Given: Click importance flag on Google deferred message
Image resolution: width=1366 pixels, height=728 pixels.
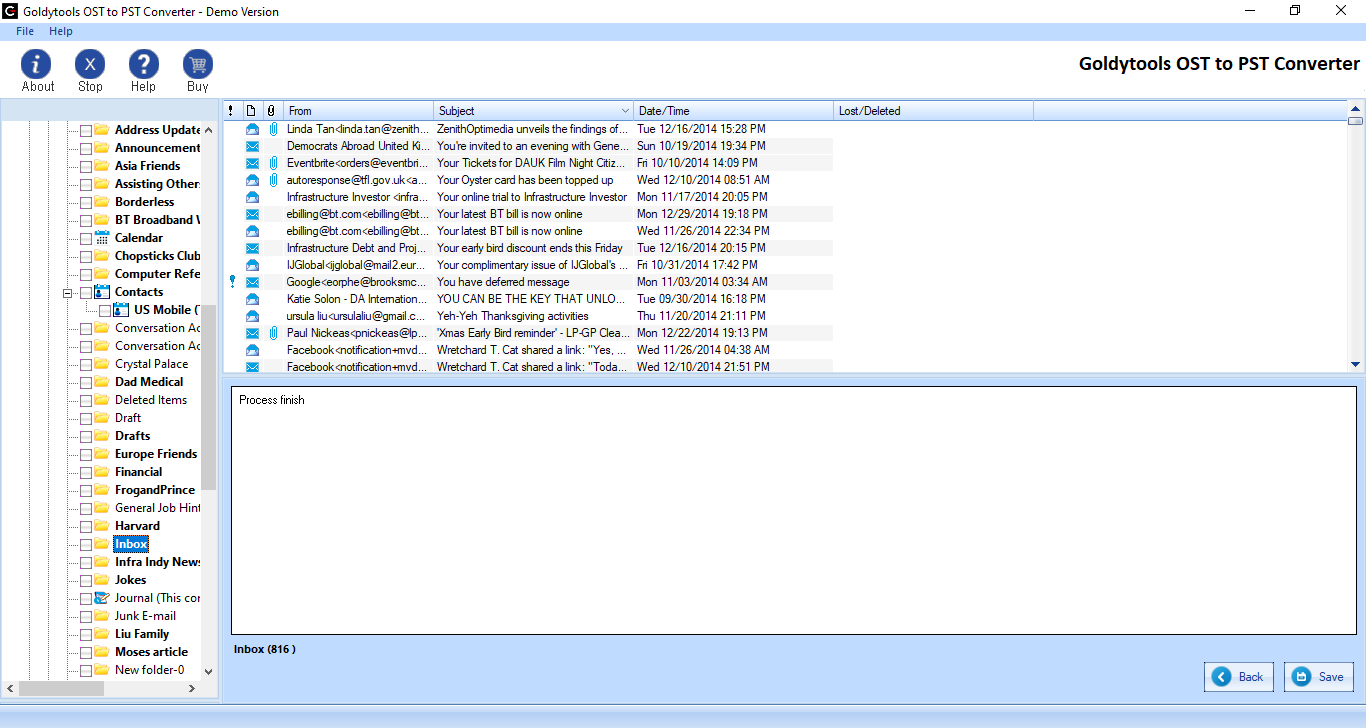Looking at the screenshot, I should click(232, 282).
